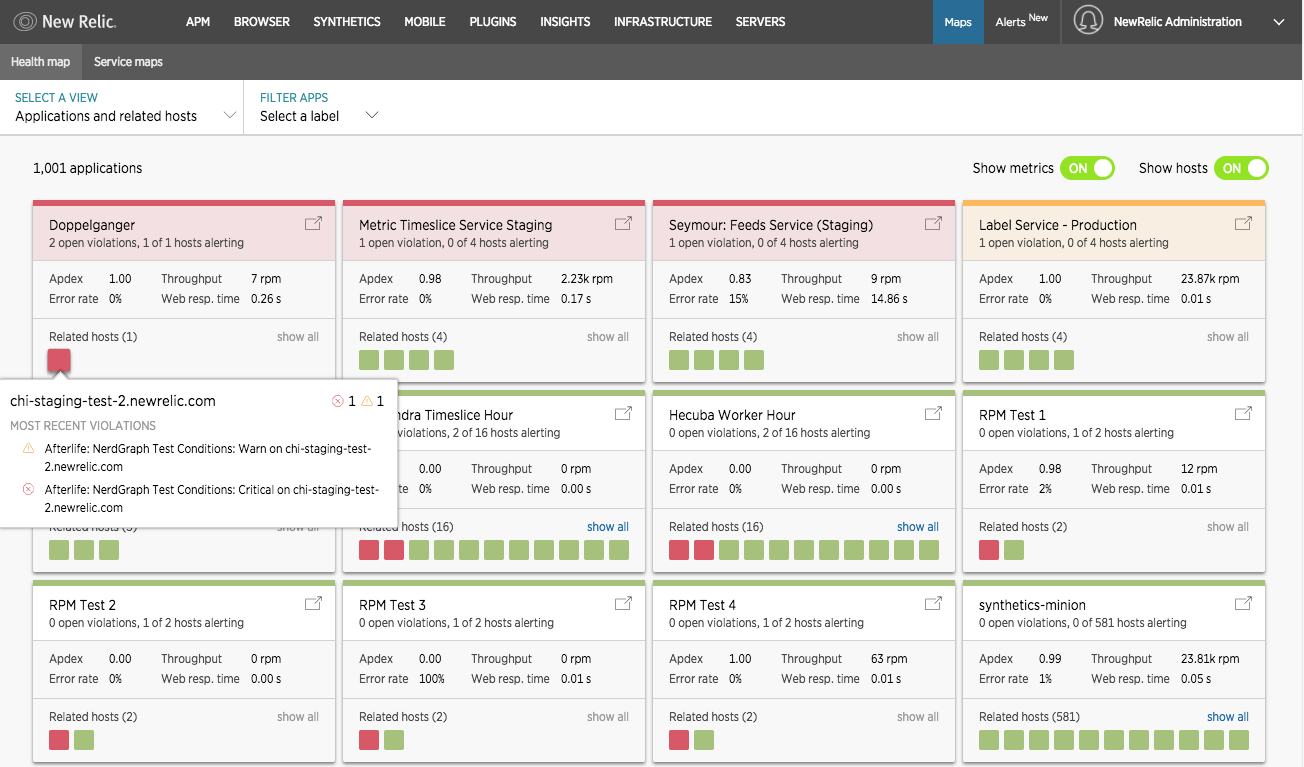Click Seymour: Feeds Service (Staging) title
This screenshot has height=767, width=1304.
tap(771, 225)
